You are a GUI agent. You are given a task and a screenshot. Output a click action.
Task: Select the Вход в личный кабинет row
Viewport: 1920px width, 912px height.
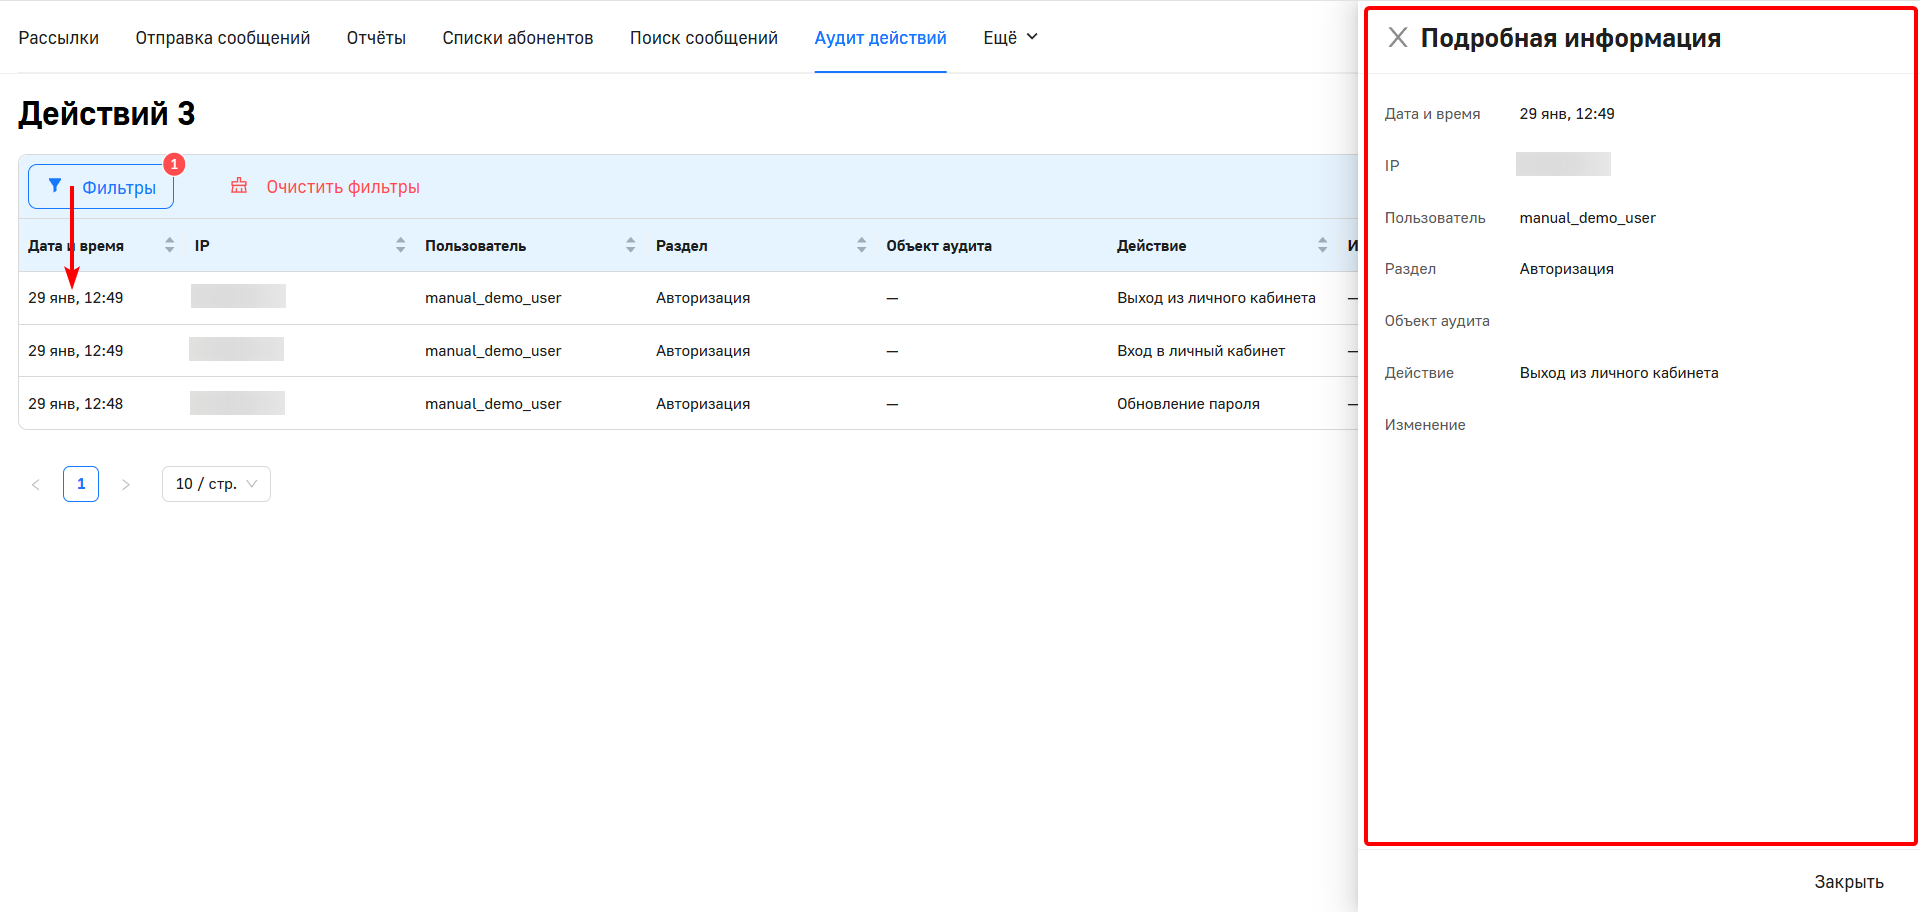click(1200, 351)
